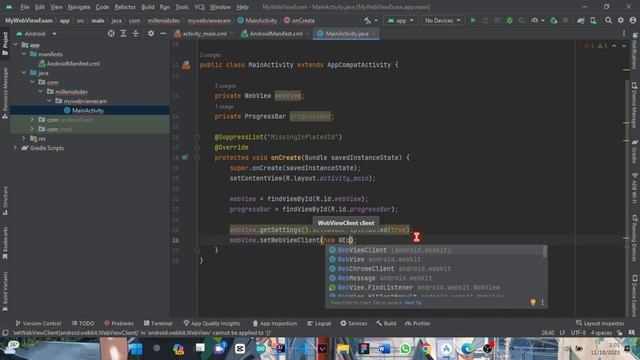Open the Terminal tool window
The height and width of the screenshot is (360, 640).
point(158,323)
